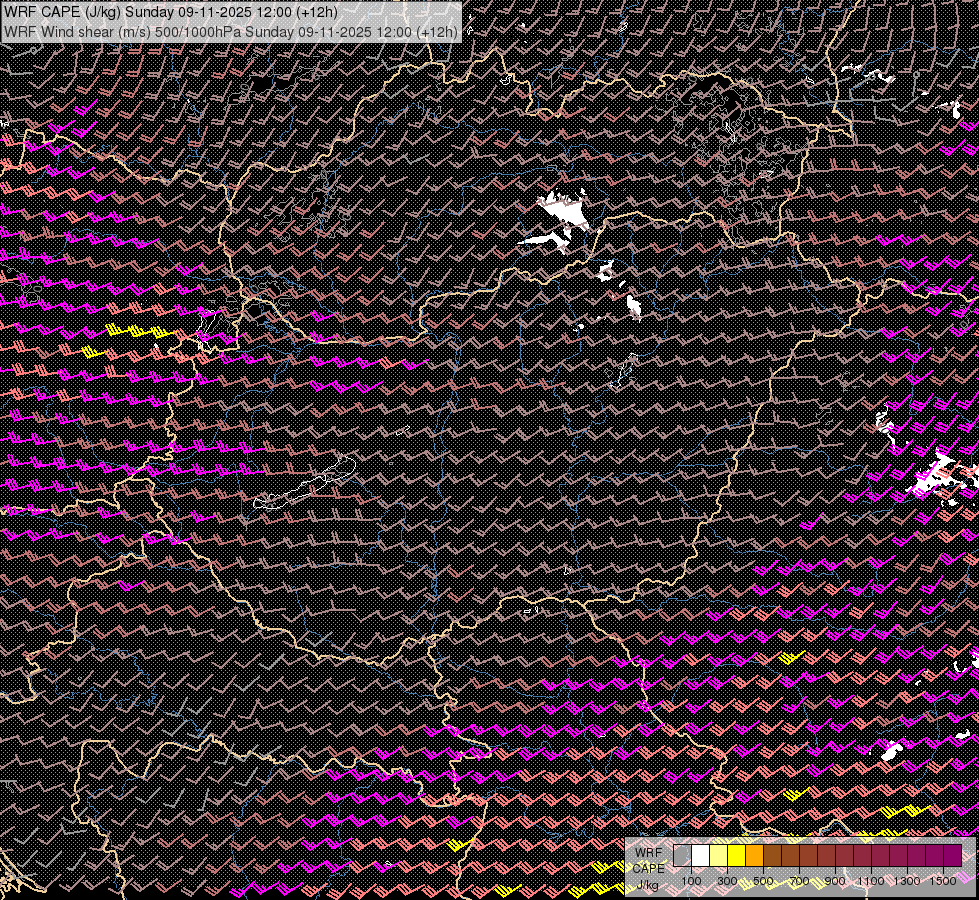This screenshot has height=900, width=979.
Task: Click the 500 label under the legend
Action: [763, 881]
